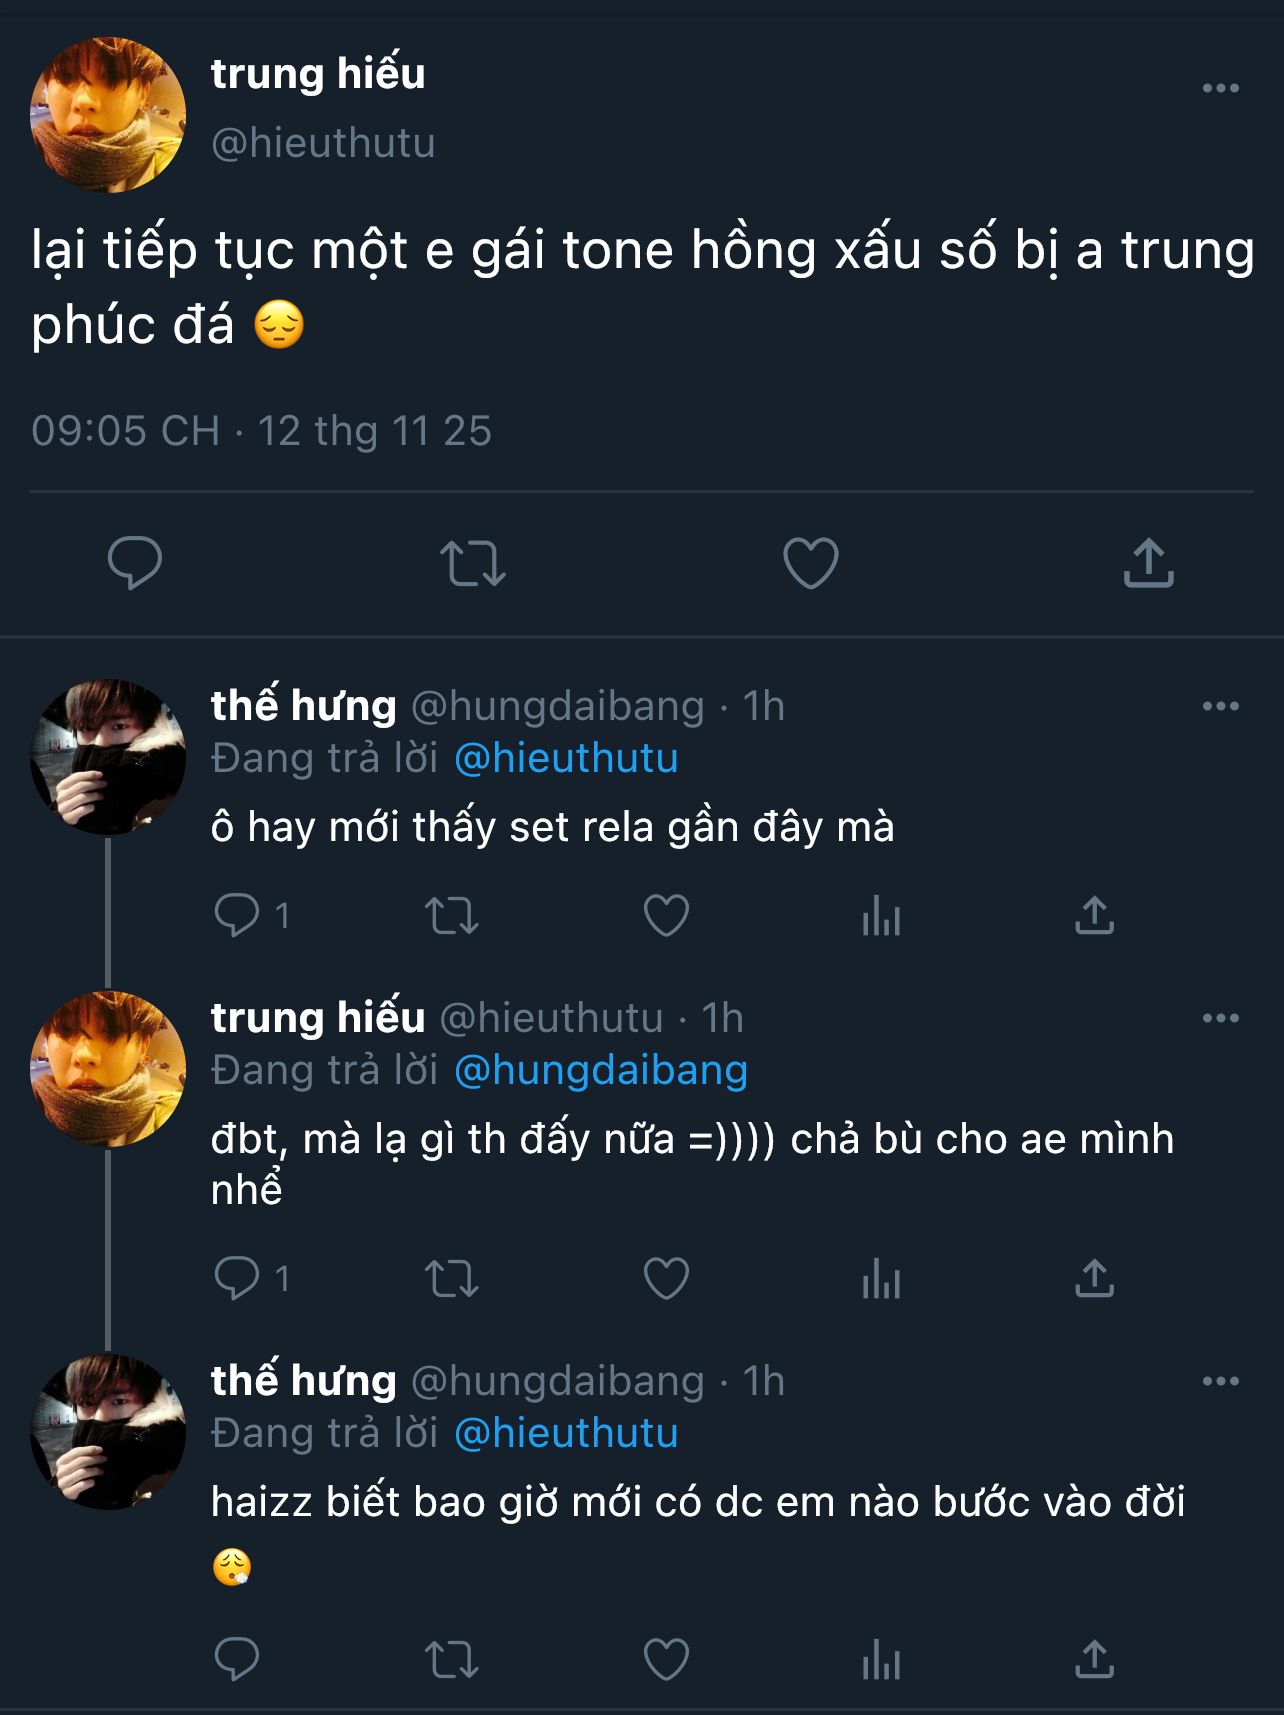
Task: Like the main tweet with heart icon
Action: point(810,562)
